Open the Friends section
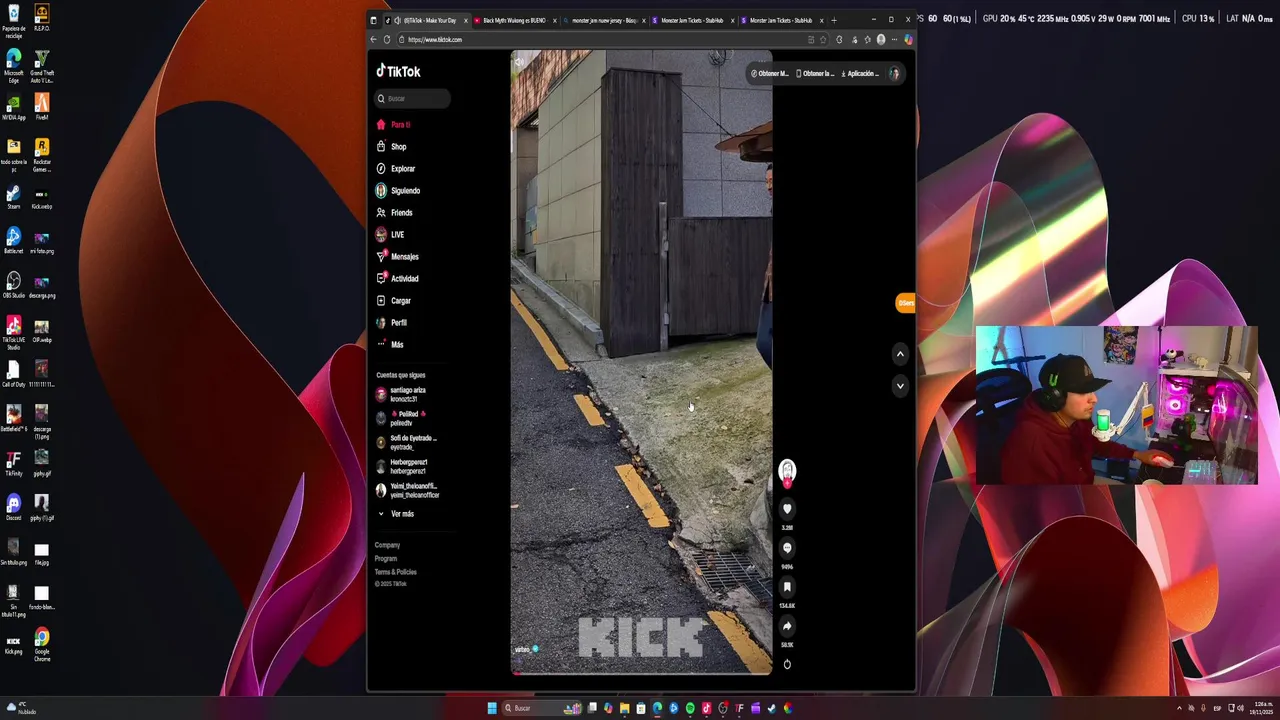 (394, 213)
